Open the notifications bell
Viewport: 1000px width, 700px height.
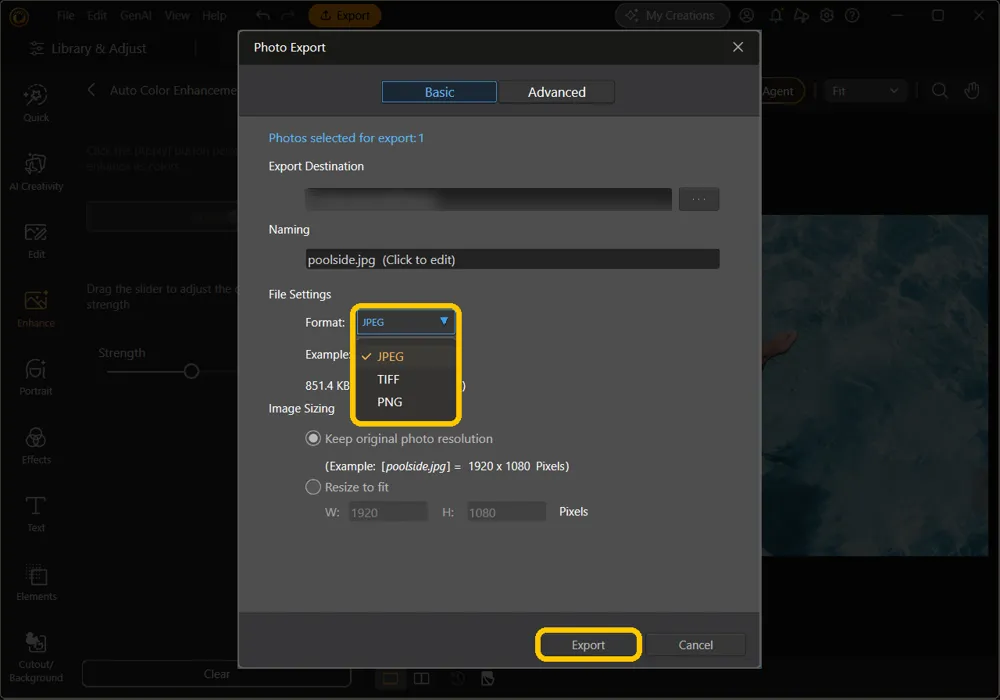coord(776,15)
